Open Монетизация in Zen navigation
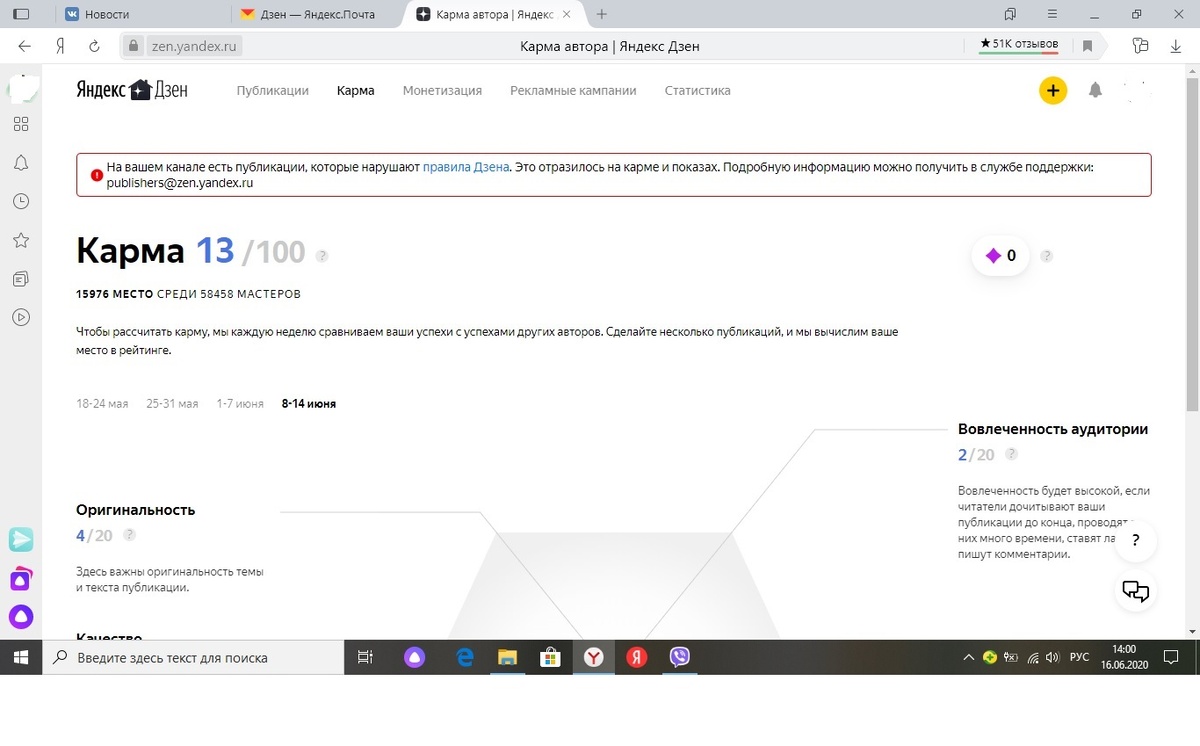Image resolution: width=1200 pixels, height=746 pixels. coord(442,90)
